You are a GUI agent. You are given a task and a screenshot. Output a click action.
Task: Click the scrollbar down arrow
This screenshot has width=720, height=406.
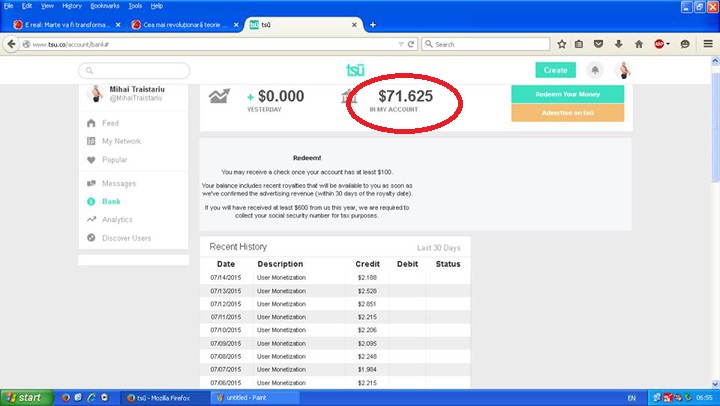tap(715, 384)
